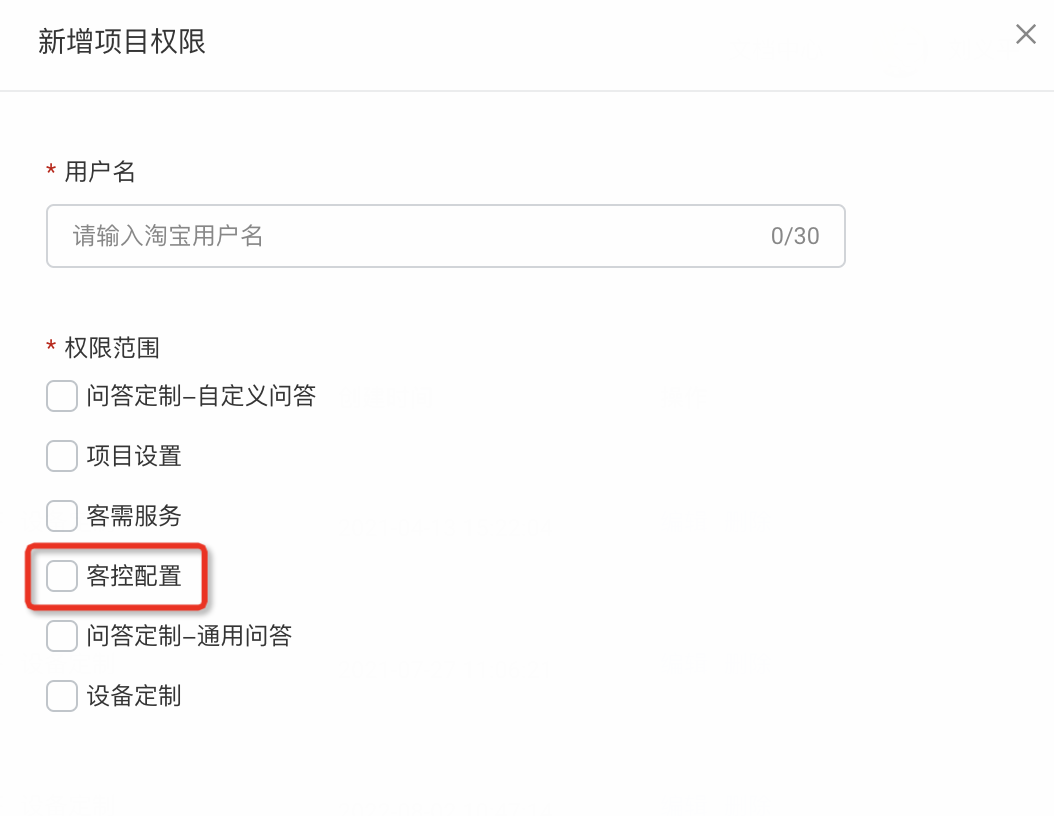This screenshot has height=816, width=1054.
Task: Check the 问答定制–自定义问答 checkbox
Action: tap(62, 396)
